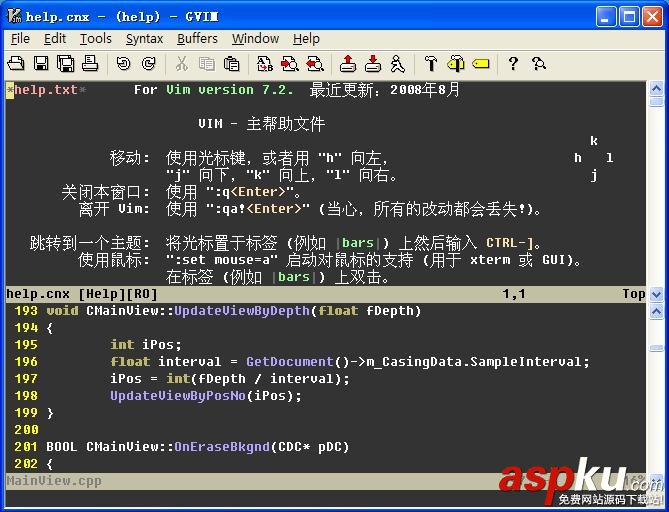Image resolution: width=669 pixels, height=512 pixels.
Task: Click the CTRL-] key text
Action: tap(510, 243)
